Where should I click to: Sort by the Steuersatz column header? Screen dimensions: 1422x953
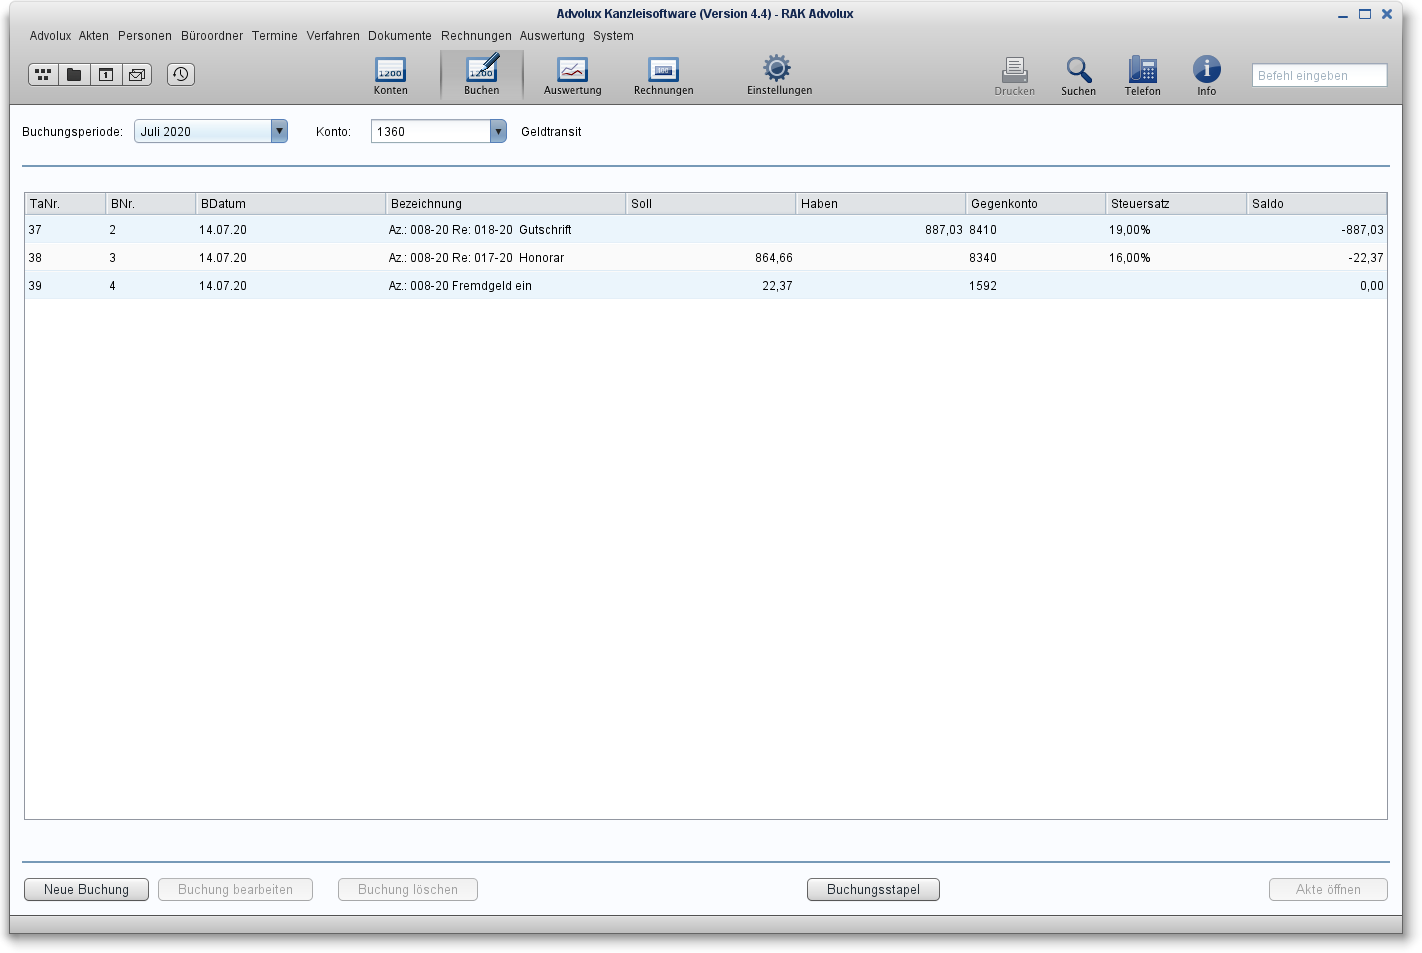point(1176,203)
